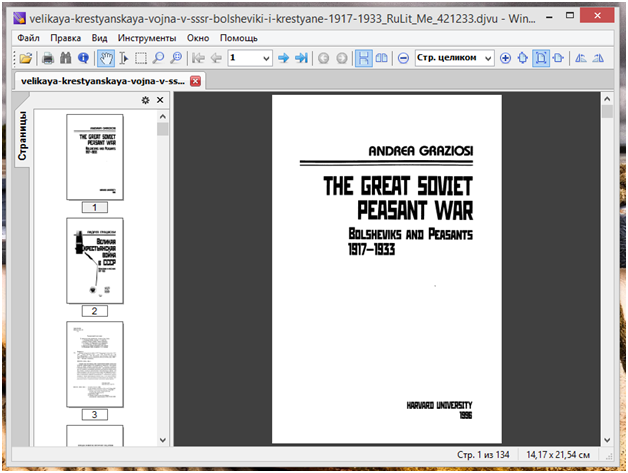Screen dimensions: 628x473
Task: Select the rectangular region selection tool
Action: click(x=141, y=58)
